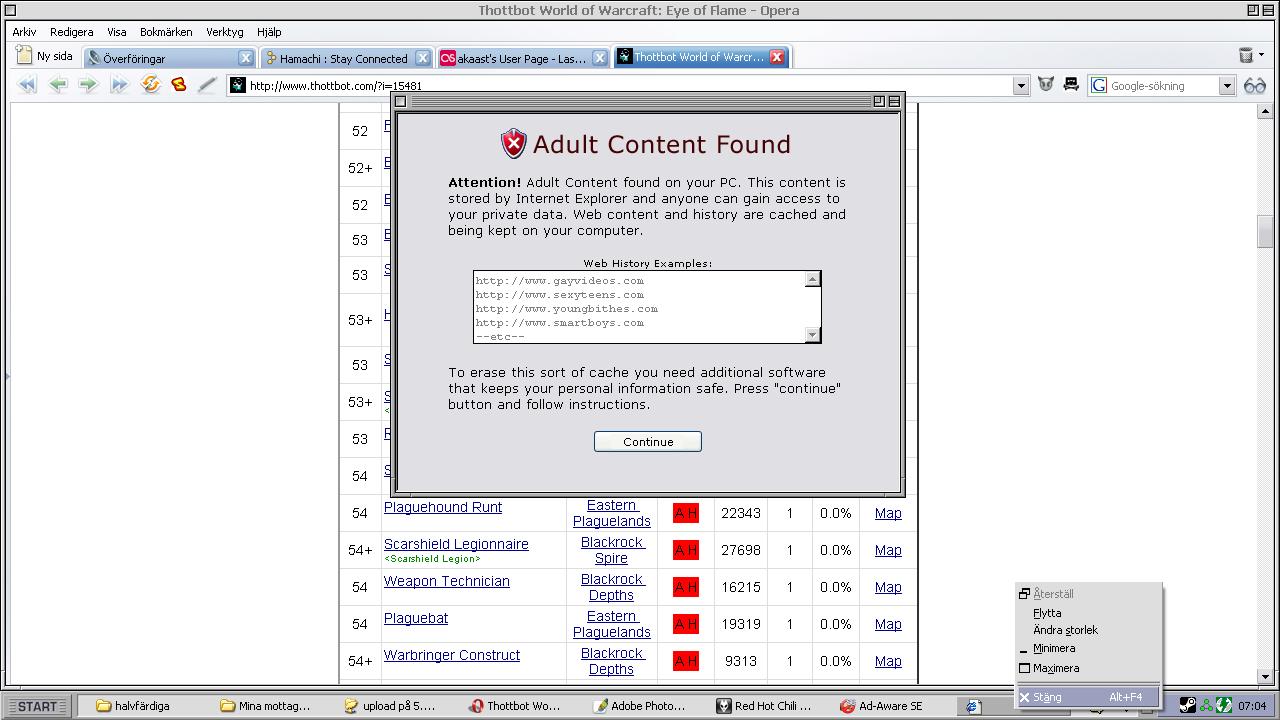Click the red A H icon in Plaguehound Runt row
The image size is (1280, 720).
(685, 513)
